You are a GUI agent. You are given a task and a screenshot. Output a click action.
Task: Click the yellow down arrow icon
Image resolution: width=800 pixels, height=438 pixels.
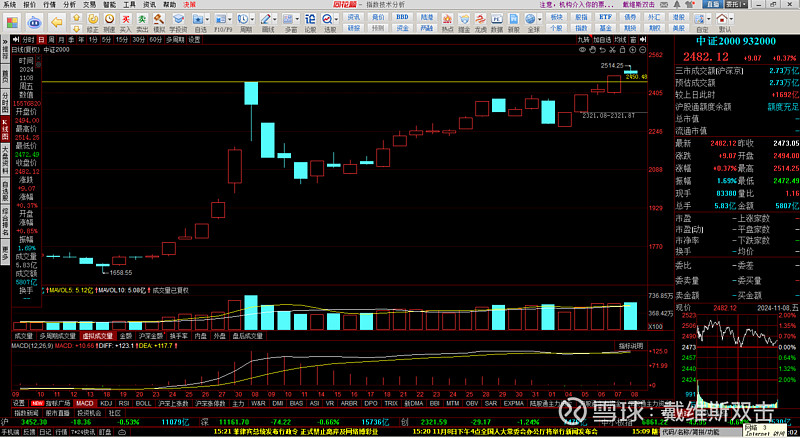tap(76, 29)
